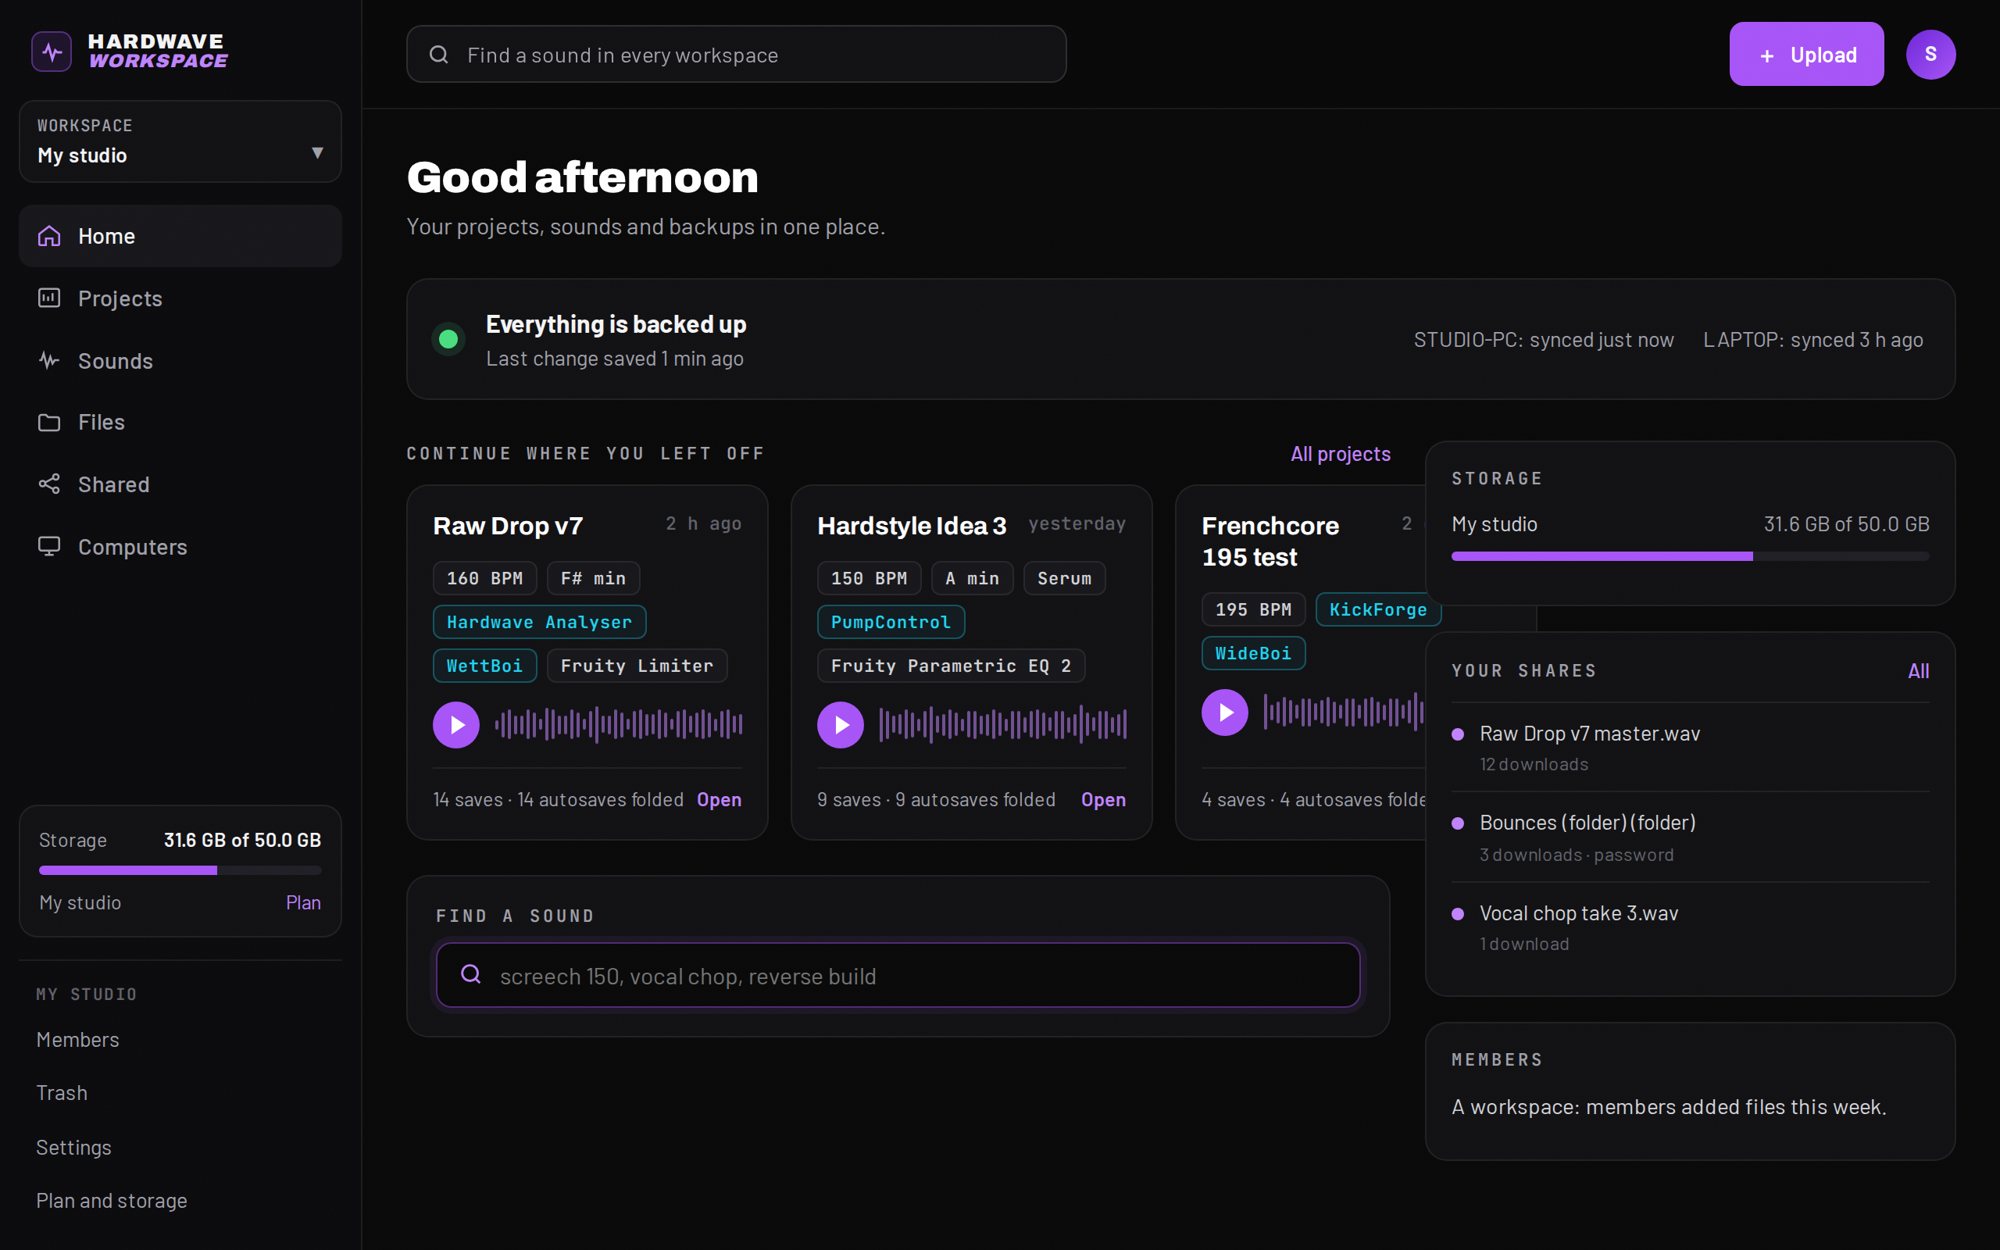Screen dimensions: 2000x1250
Task: Click the Fruity Limiter tag
Action: (x=636, y=665)
